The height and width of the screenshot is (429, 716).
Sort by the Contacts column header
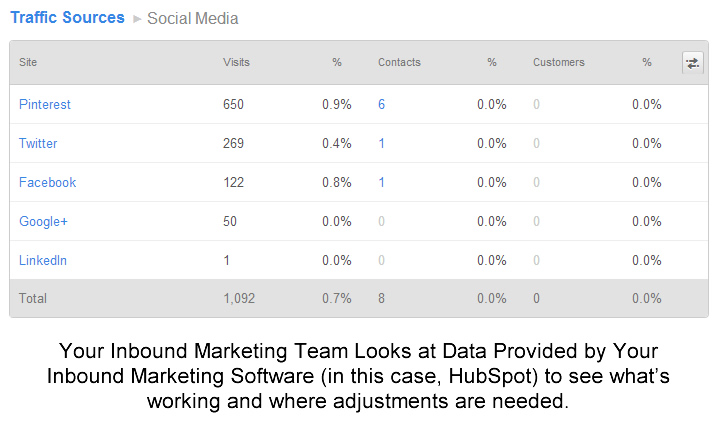coord(399,62)
